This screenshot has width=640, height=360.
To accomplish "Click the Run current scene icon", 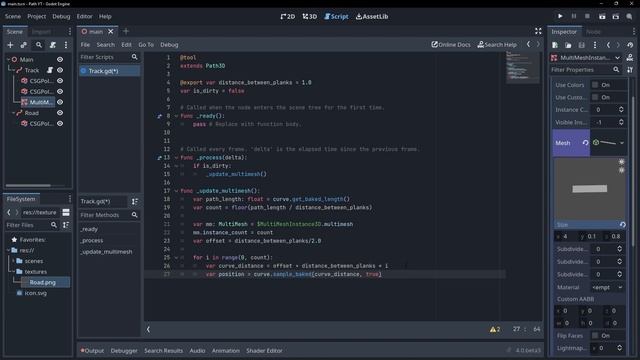I will (x=602, y=16).
